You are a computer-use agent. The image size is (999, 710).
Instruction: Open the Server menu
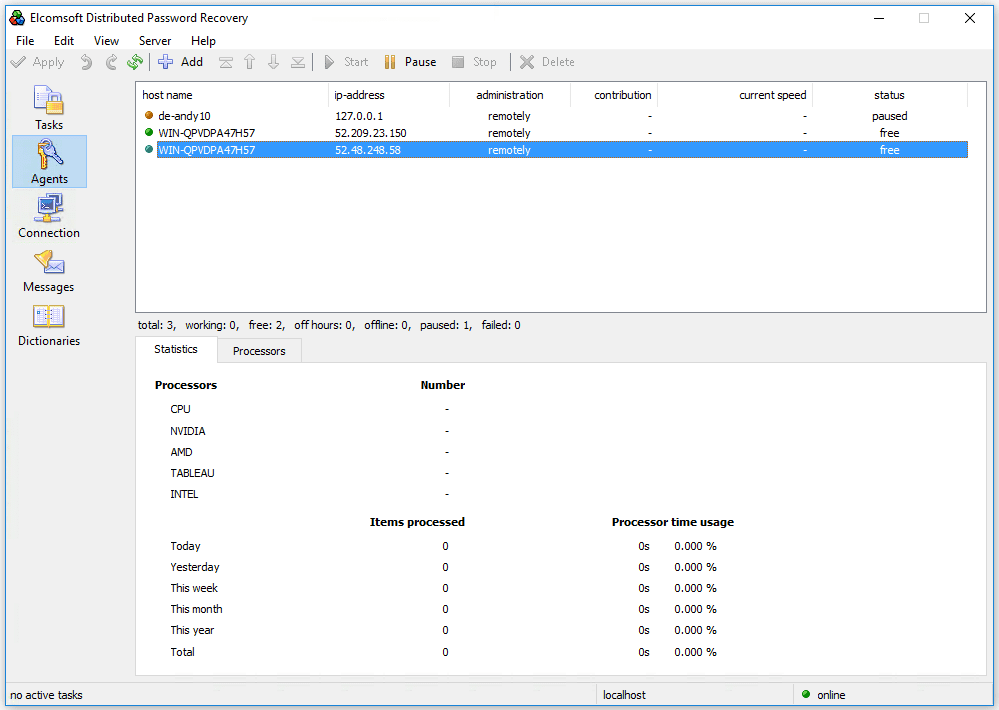(x=155, y=41)
